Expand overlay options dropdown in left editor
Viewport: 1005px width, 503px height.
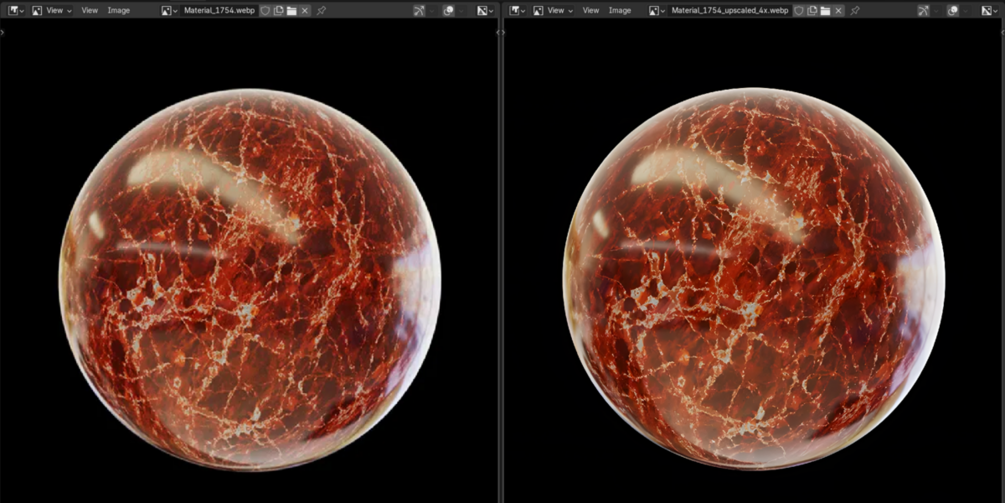tap(461, 10)
